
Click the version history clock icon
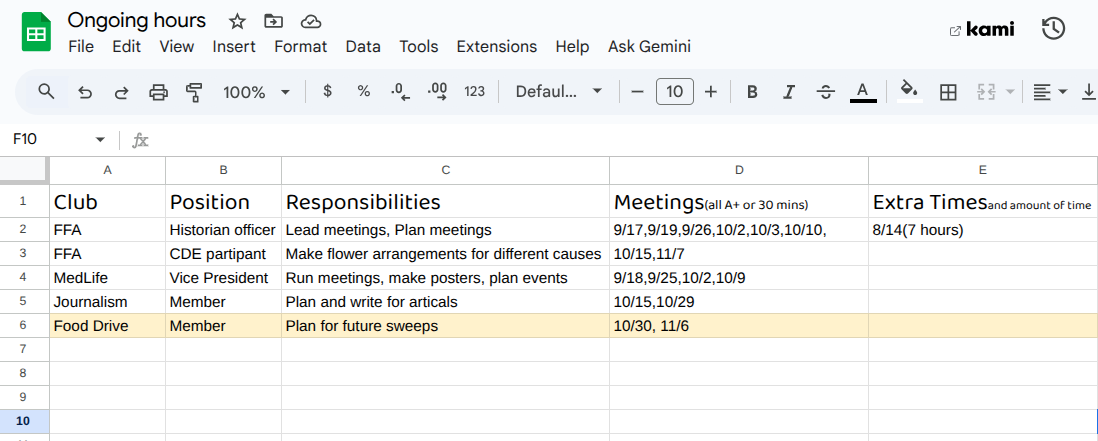click(1053, 29)
